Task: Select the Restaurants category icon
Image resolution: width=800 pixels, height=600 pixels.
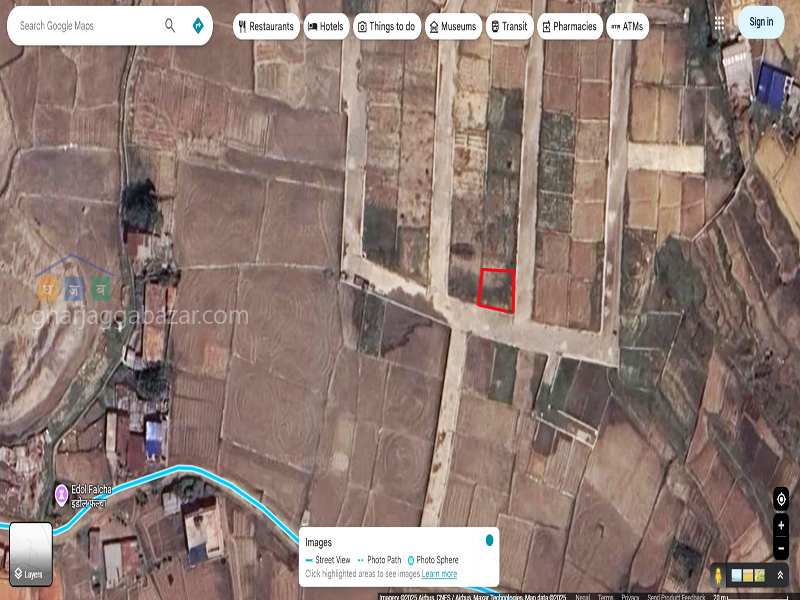Action: click(241, 26)
